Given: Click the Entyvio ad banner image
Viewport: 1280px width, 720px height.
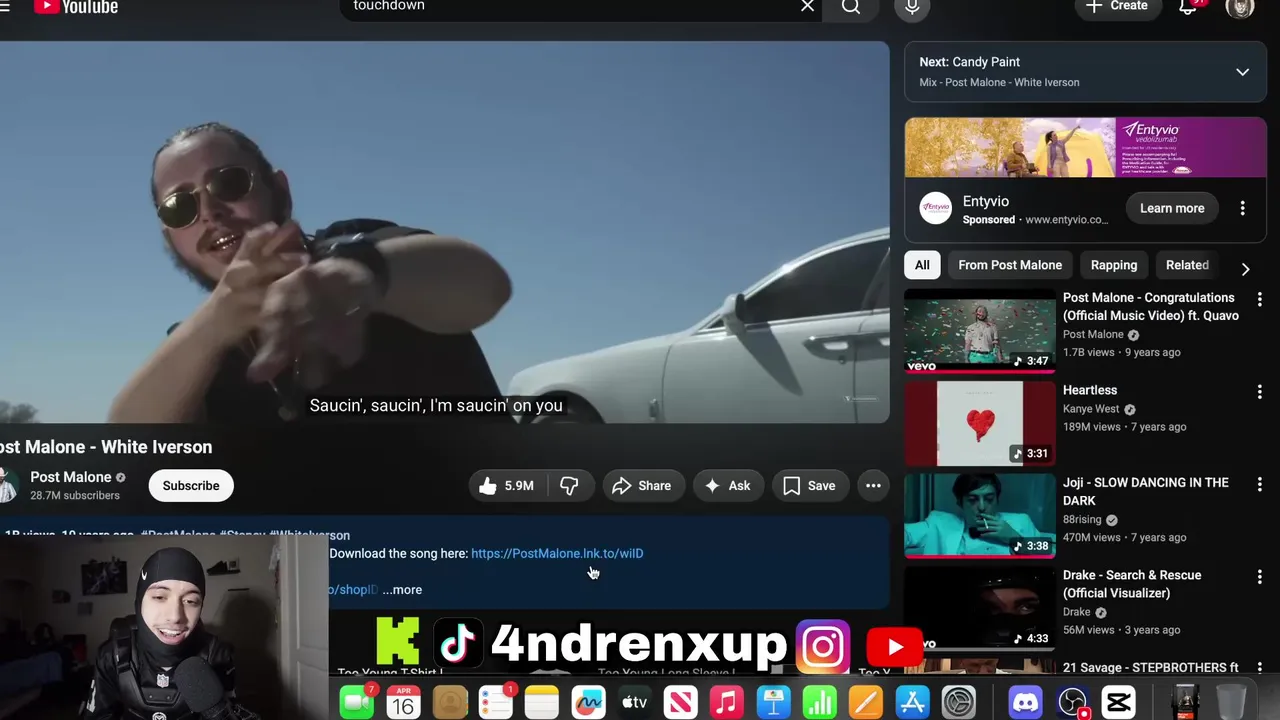Looking at the screenshot, I should tap(1085, 147).
